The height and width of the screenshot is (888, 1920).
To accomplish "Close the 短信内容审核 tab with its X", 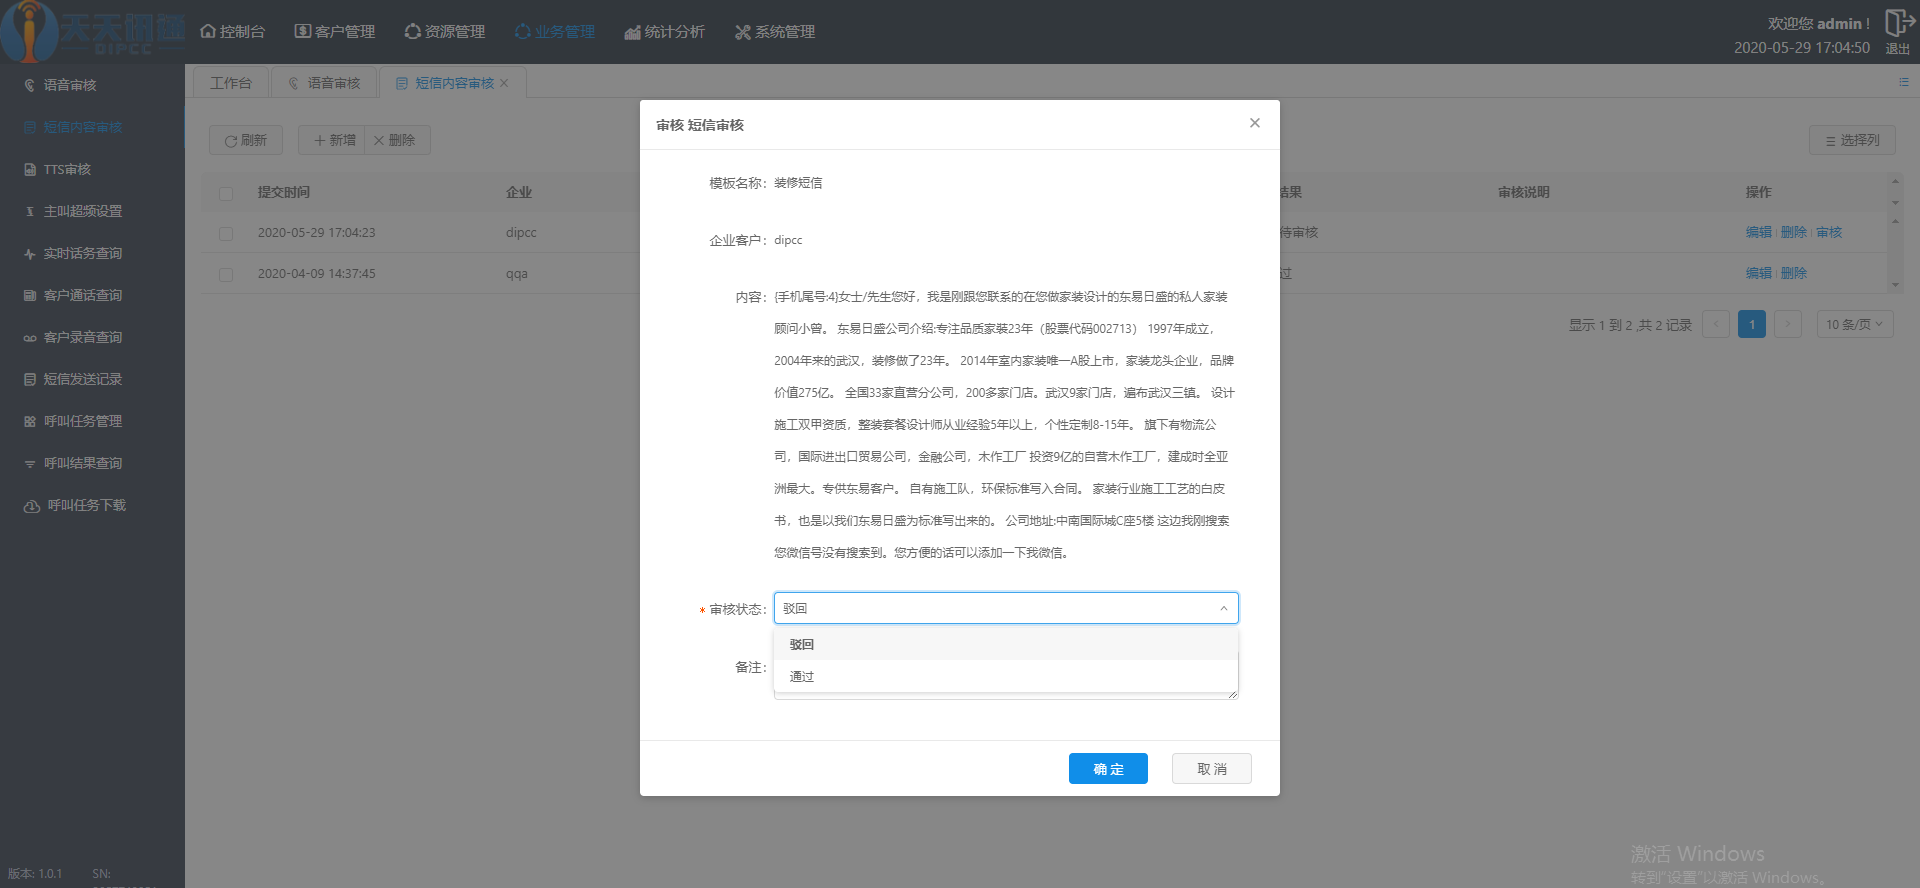I will click(505, 83).
